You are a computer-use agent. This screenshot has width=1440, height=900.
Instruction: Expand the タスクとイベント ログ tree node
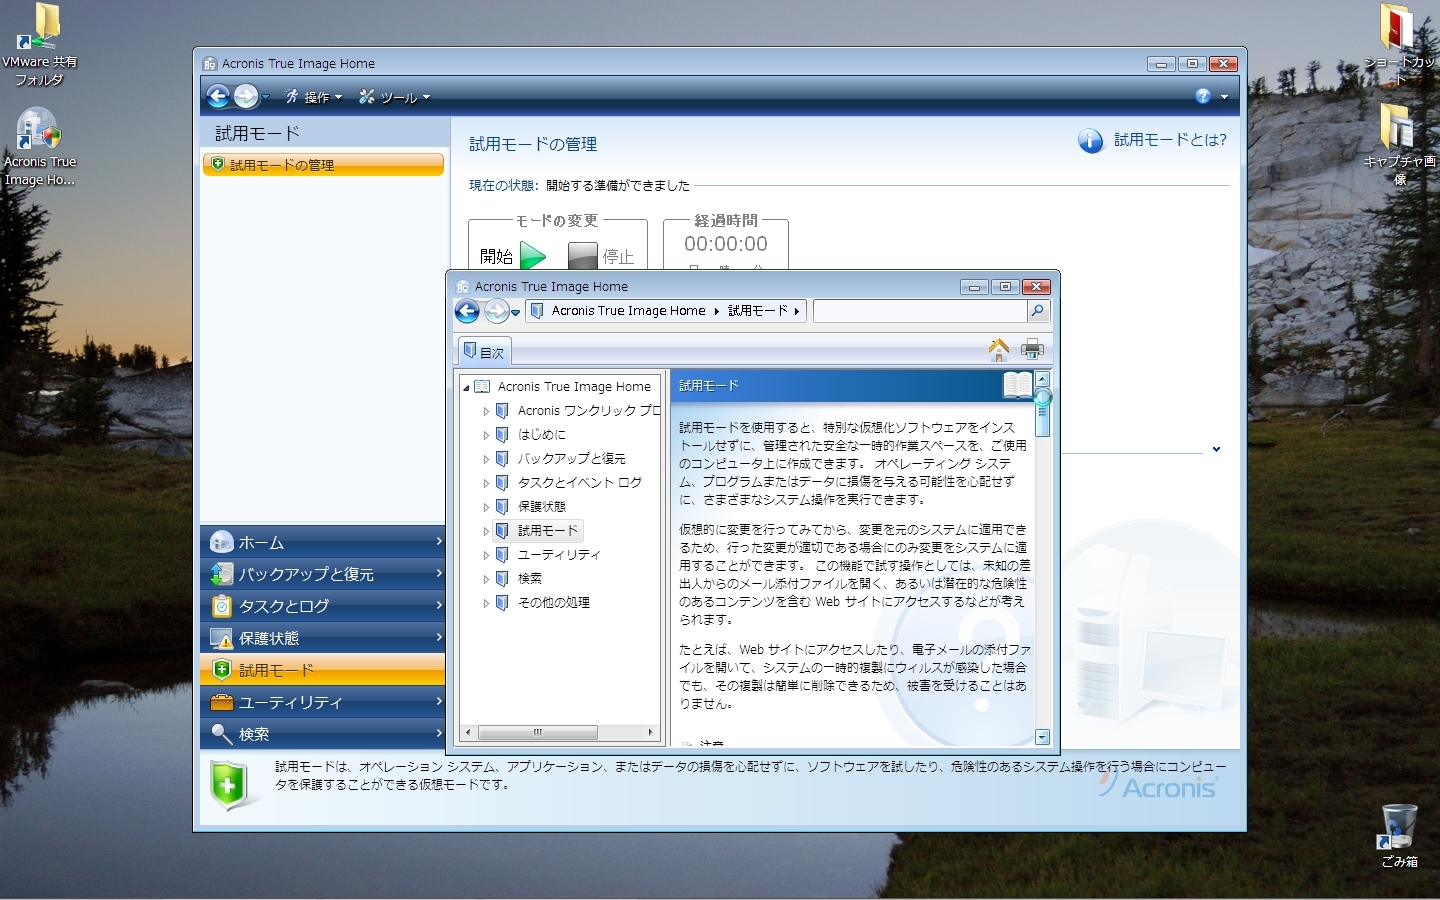click(486, 483)
